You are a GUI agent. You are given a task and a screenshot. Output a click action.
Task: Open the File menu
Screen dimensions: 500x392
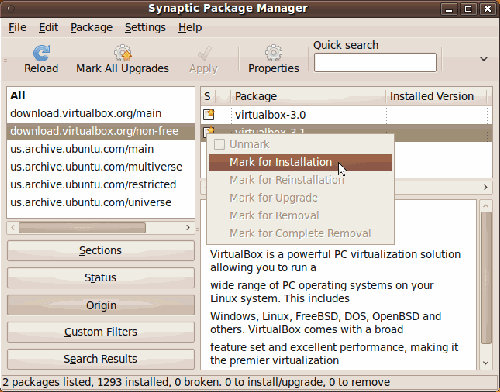pyautogui.click(x=17, y=27)
